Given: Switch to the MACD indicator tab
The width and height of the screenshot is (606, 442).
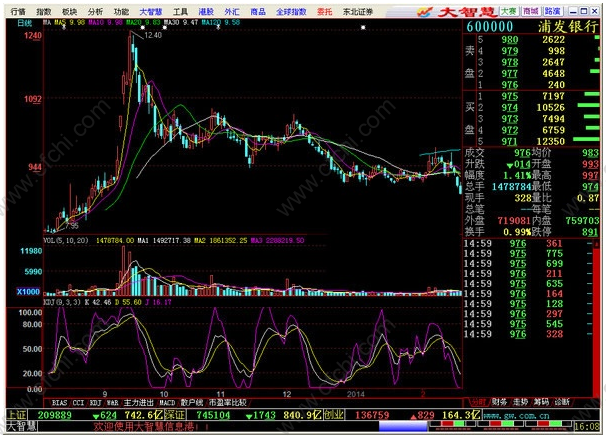Looking at the screenshot, I should click(167, 403).
